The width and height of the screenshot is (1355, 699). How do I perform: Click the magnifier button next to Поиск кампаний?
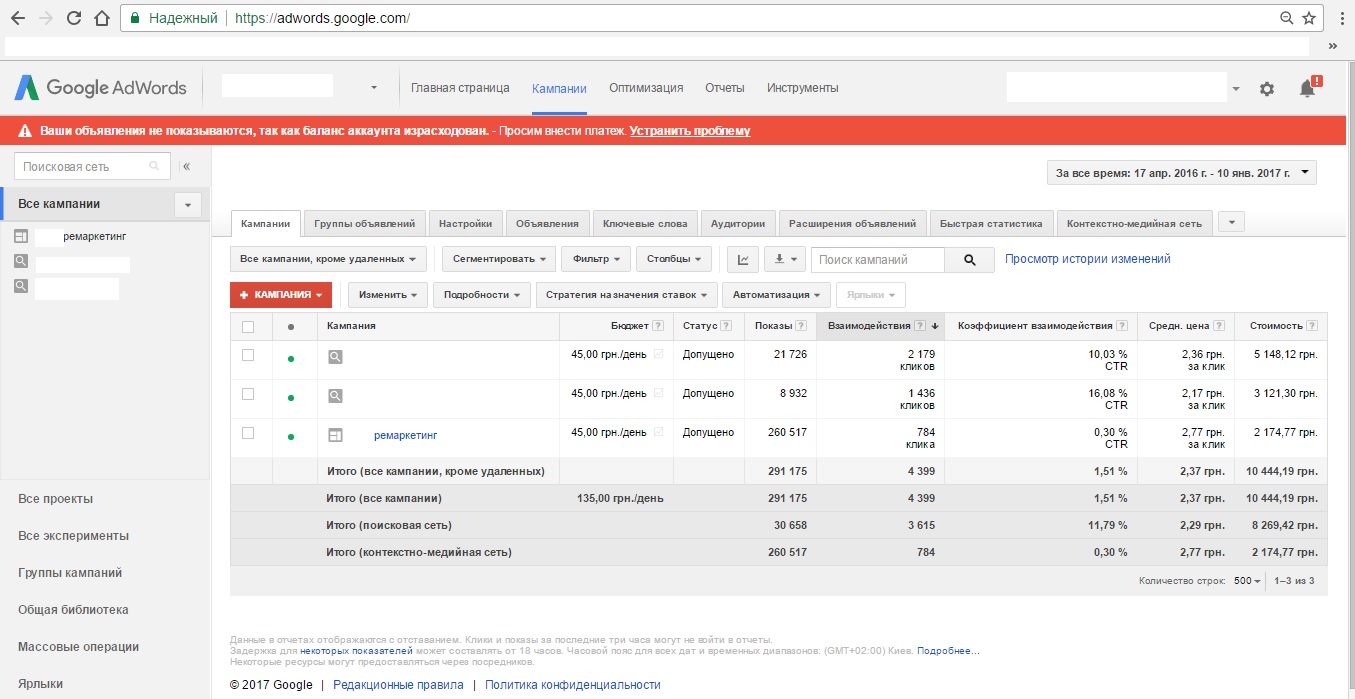pos(969,260)
